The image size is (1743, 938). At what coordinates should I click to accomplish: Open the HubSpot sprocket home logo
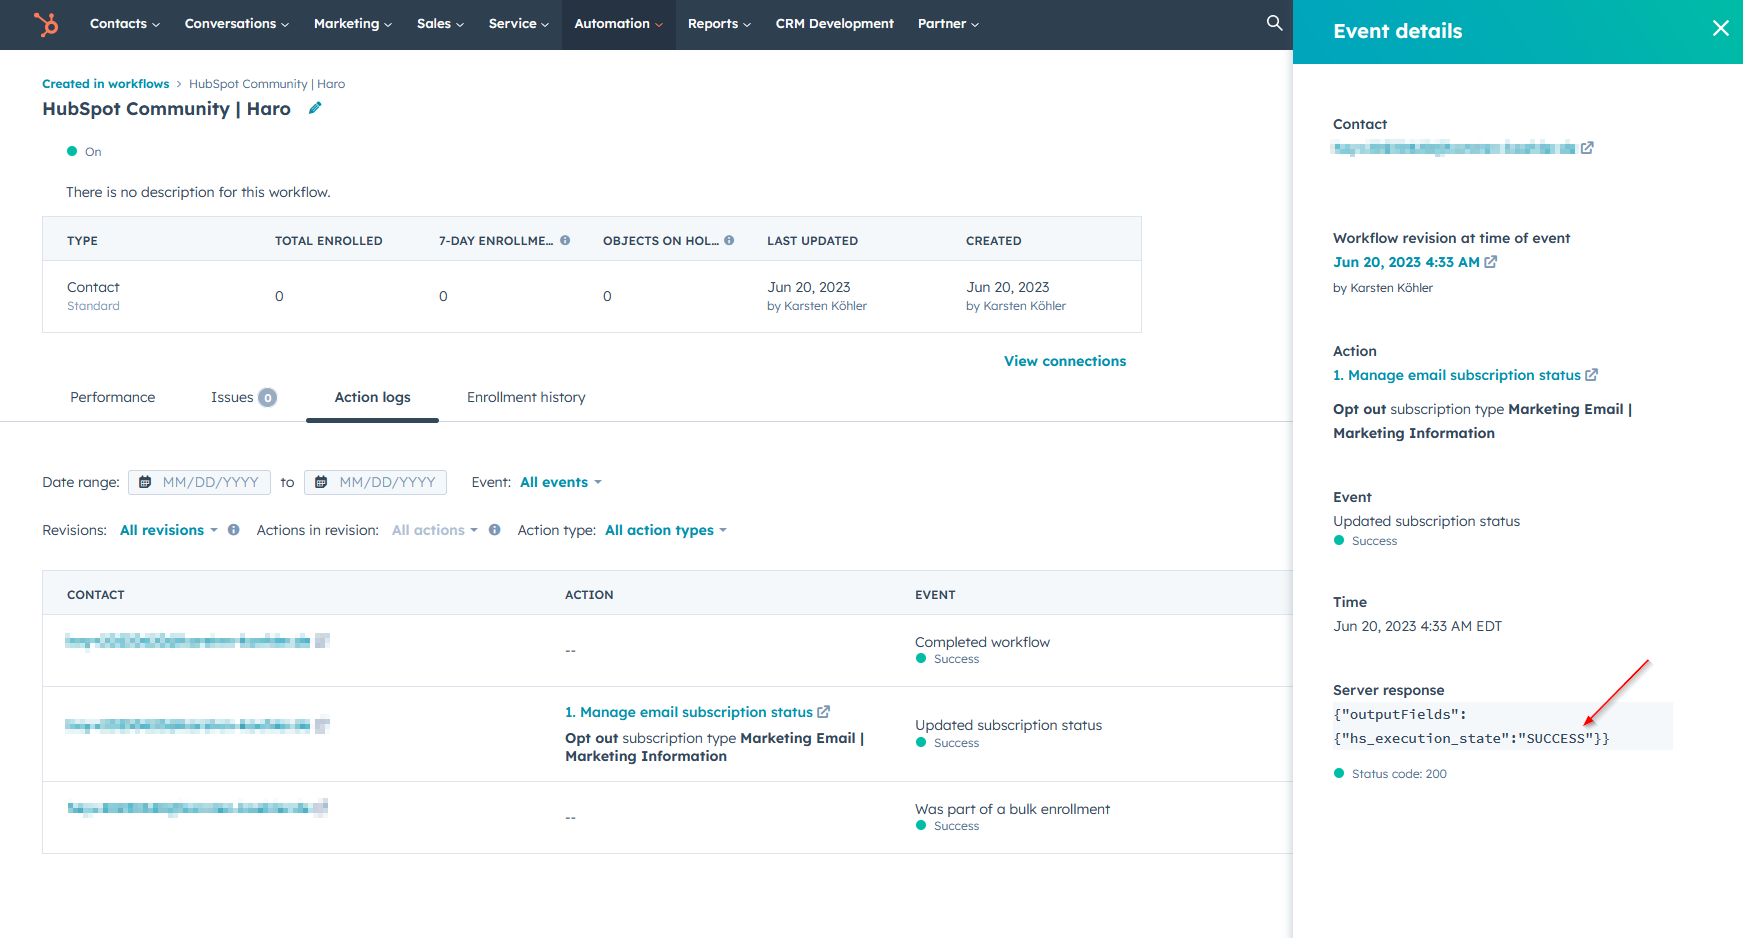46,24
